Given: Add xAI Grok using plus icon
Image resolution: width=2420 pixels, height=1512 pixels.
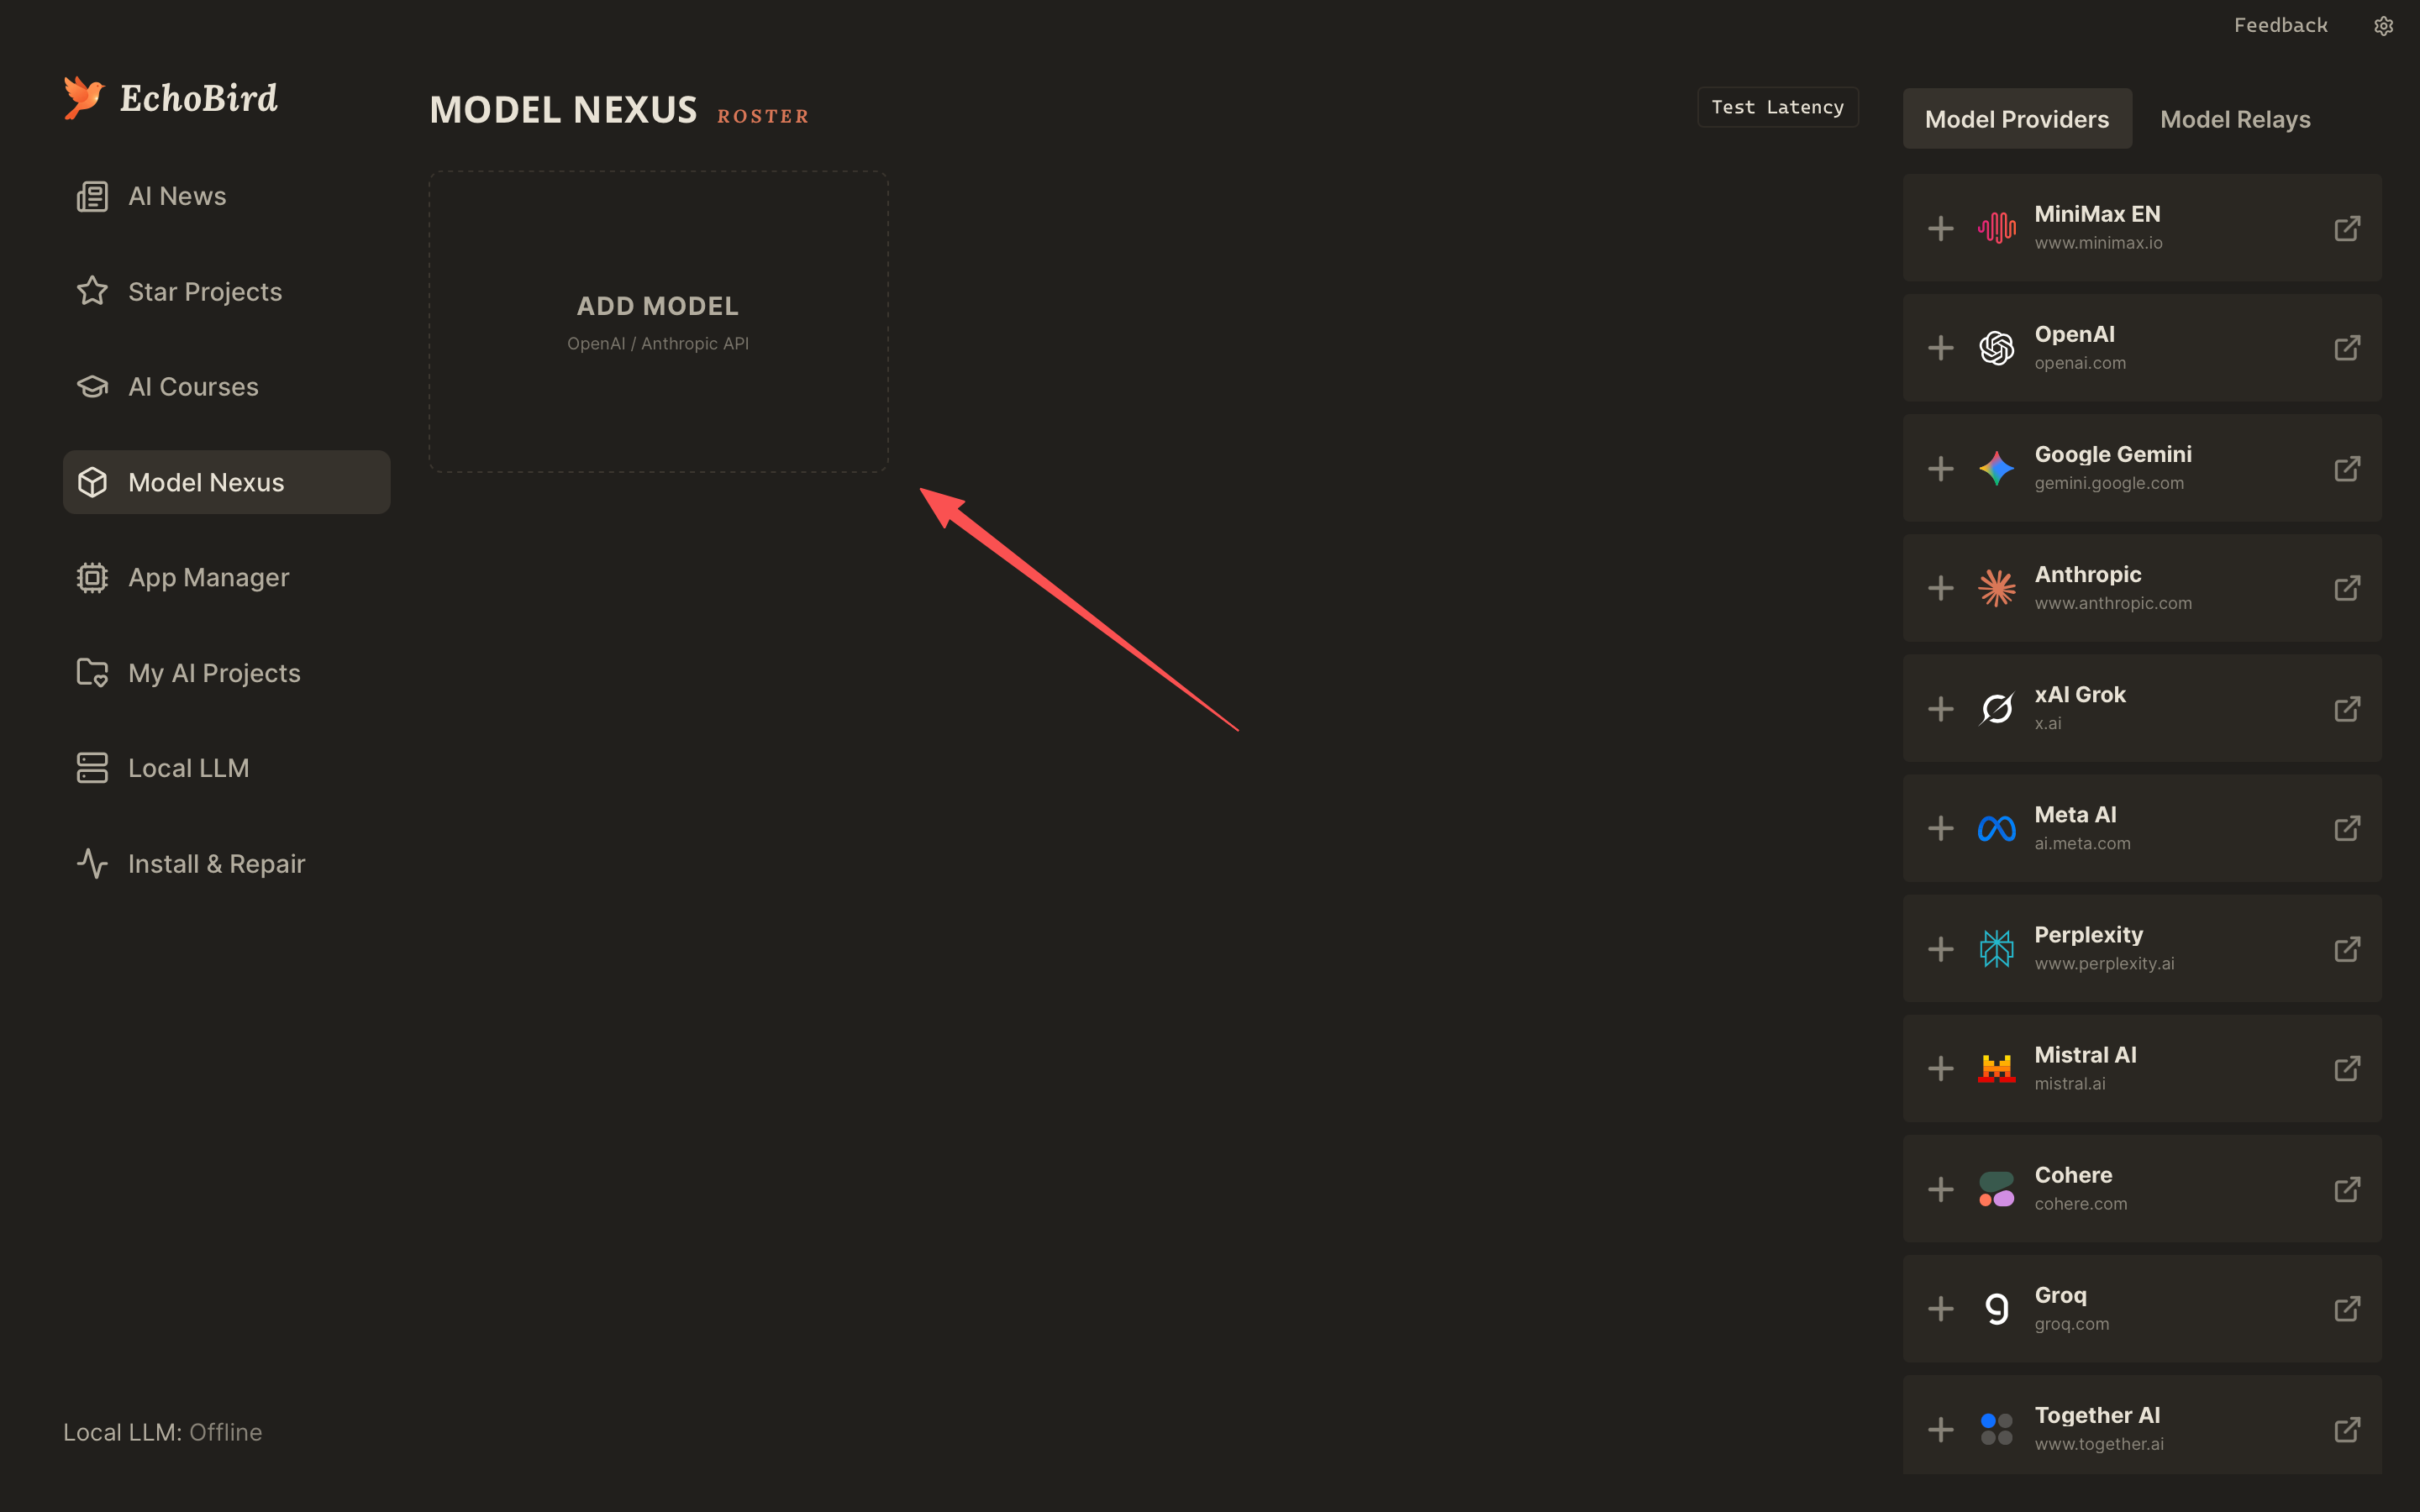Looking at the screenshot, I should [x=1940, y=709].
